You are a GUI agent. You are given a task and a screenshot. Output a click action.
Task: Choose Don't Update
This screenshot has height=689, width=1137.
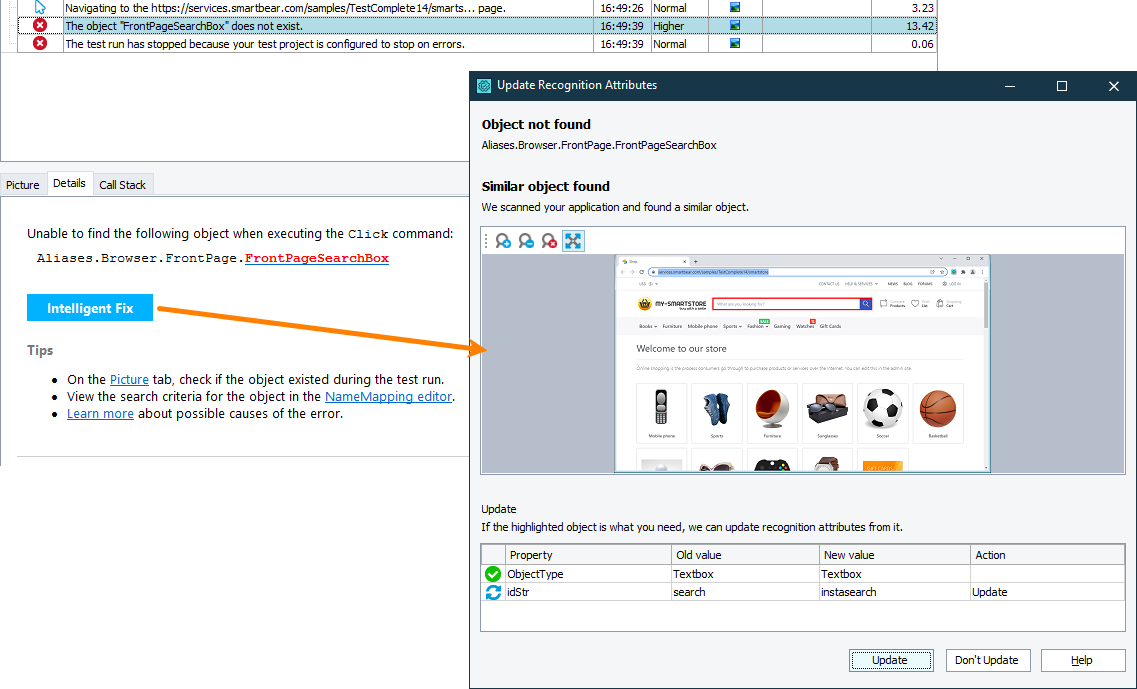(987, 660)
